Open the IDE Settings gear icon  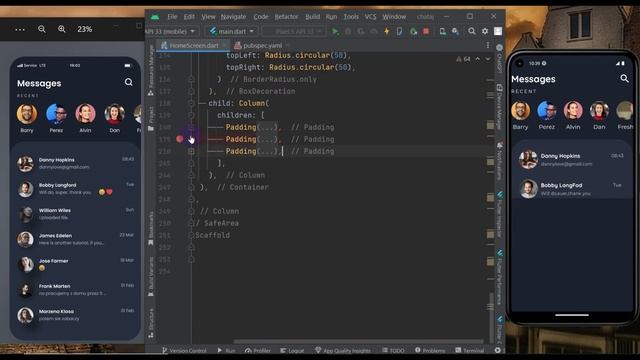tap(485, 31)
